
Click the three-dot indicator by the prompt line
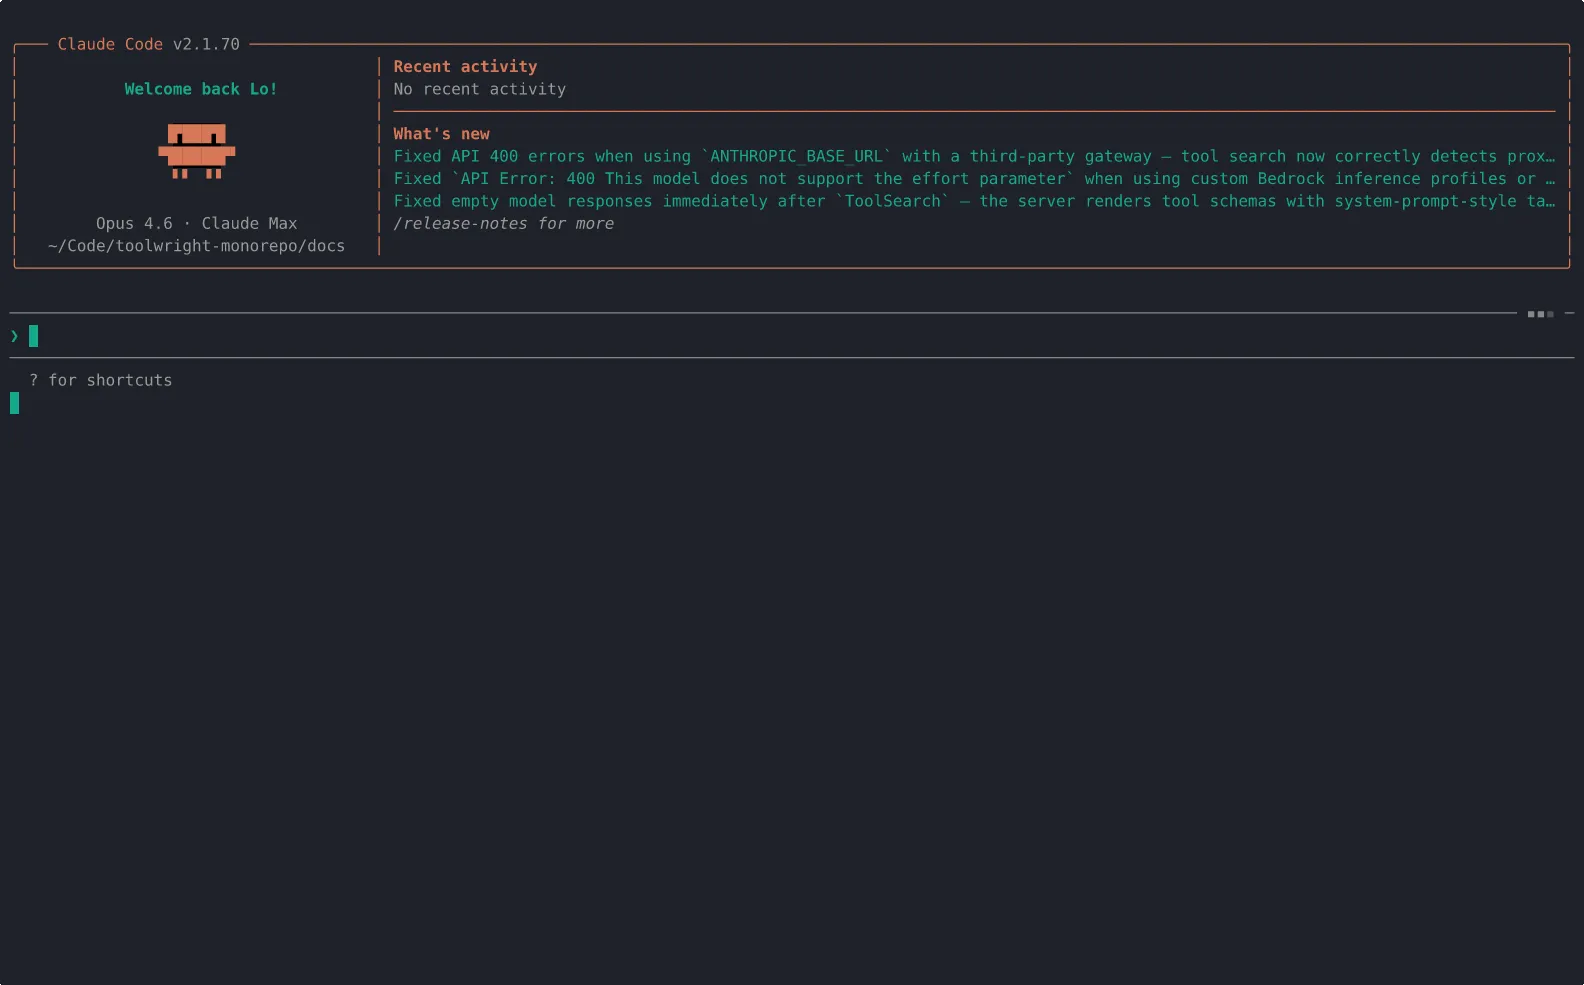click(1540, 314)
